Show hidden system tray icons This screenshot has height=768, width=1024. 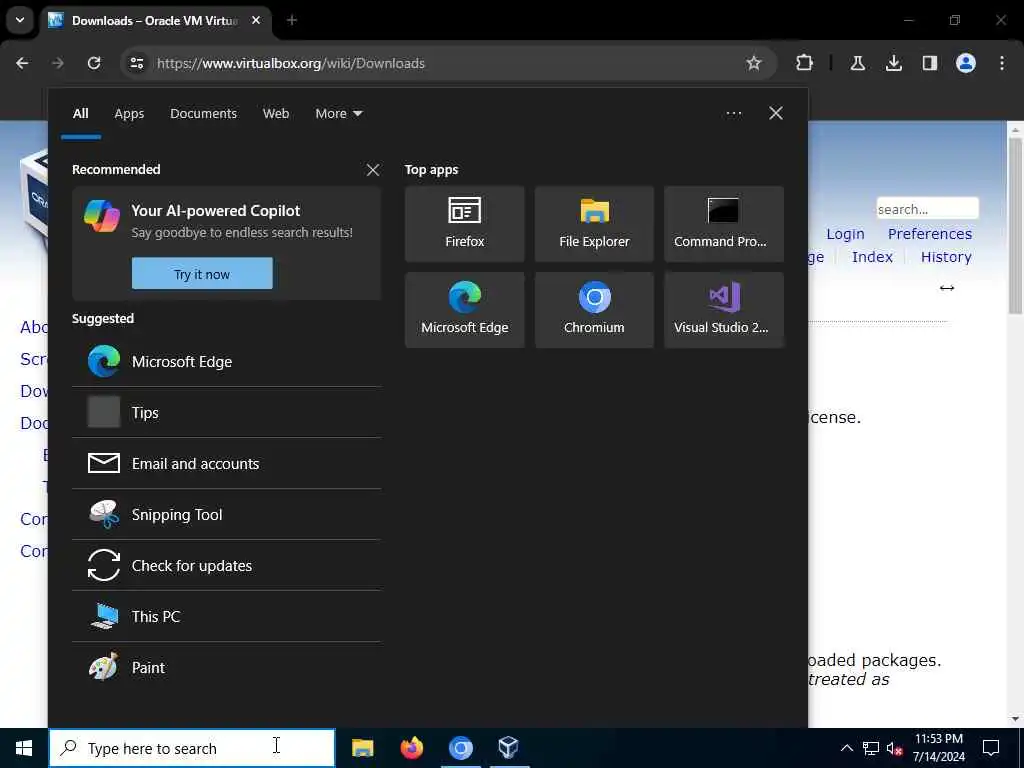click(x=846, y=748)
